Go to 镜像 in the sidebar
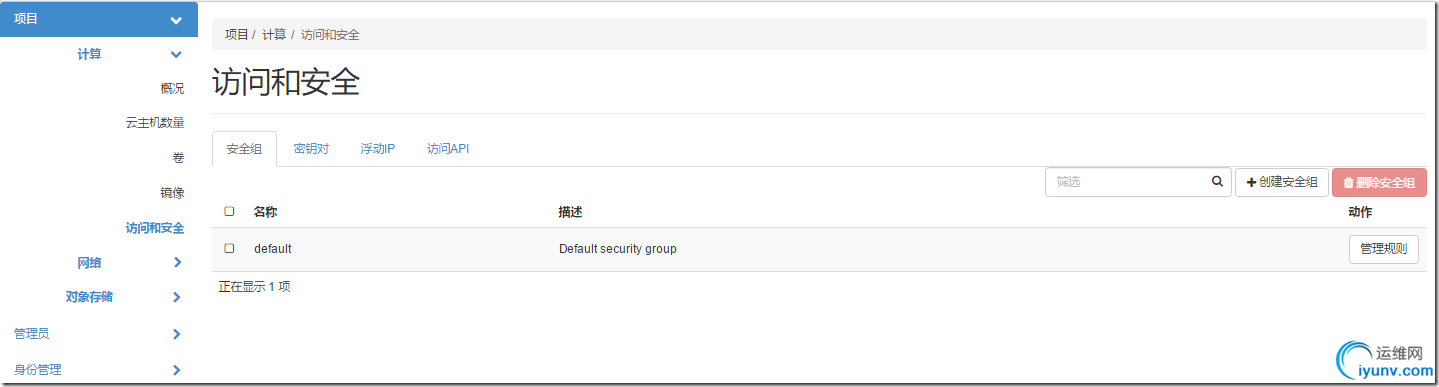The height and width of the screenshot is (387, 1439). [x=172, y=193]
